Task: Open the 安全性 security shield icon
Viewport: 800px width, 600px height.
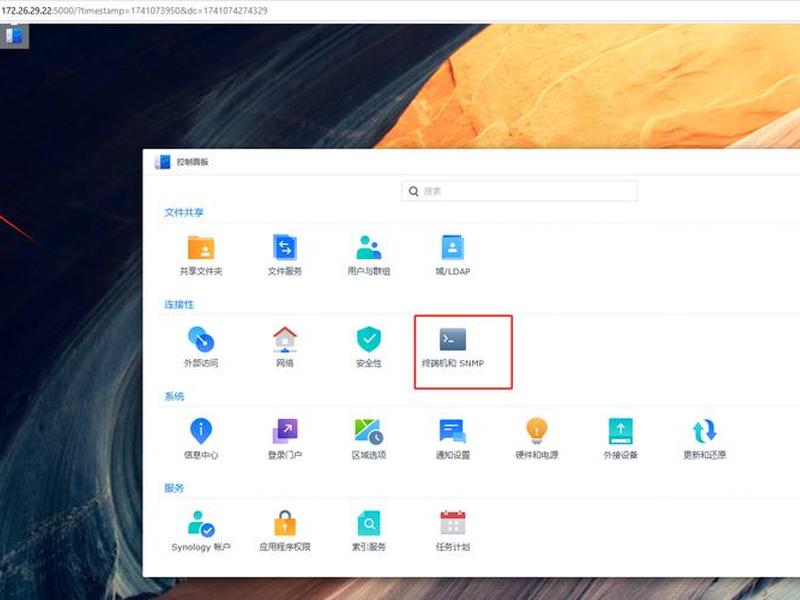Action: click(x=369, y=339)
